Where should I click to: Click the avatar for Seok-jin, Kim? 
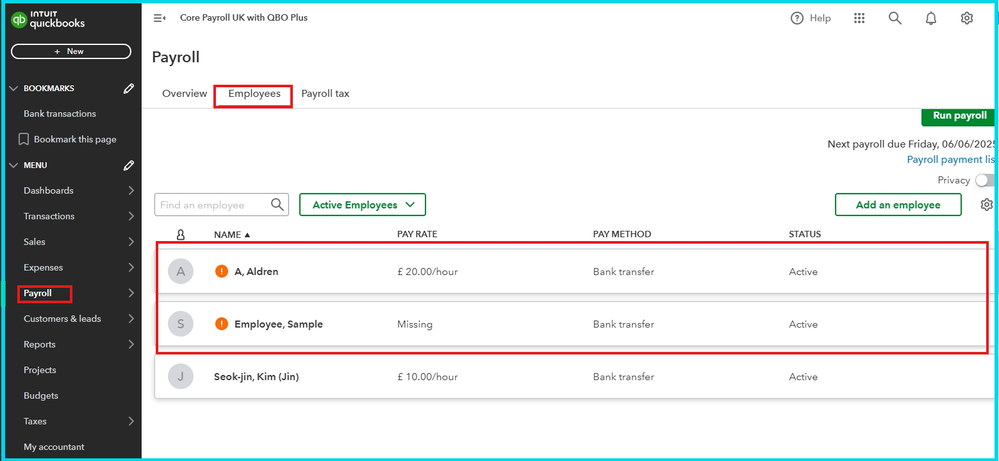coord(180,377)
